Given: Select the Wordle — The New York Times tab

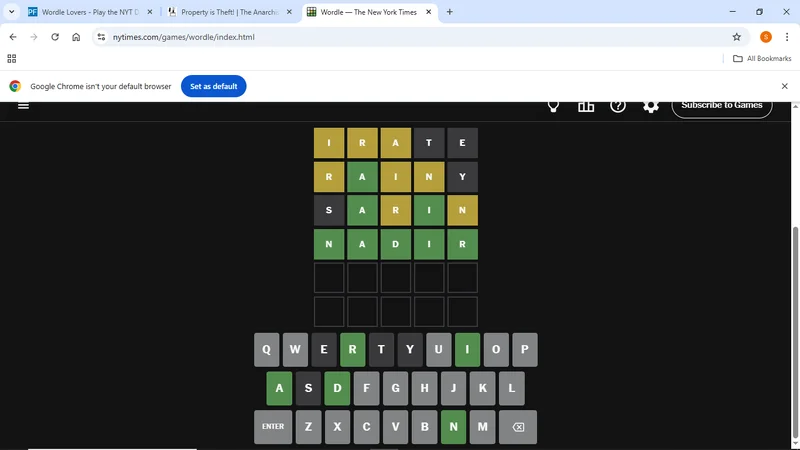Looking at the screenshot, I should pos(368,12).
